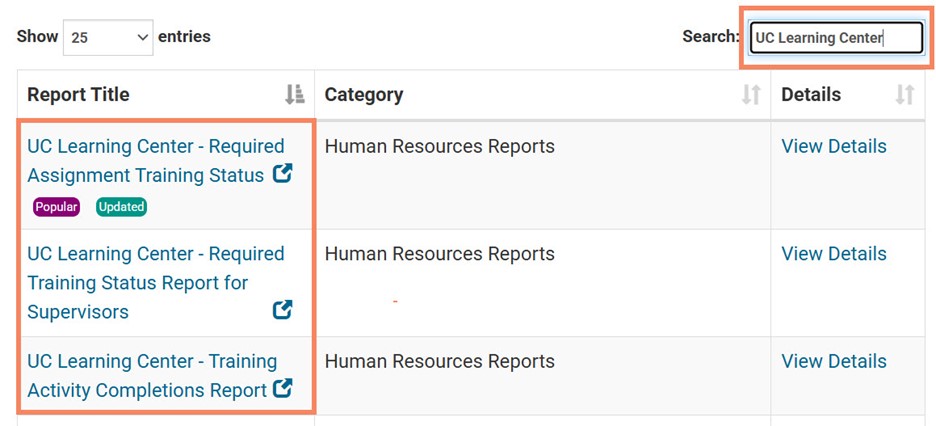Click the green Updated badge

point(121,207)
